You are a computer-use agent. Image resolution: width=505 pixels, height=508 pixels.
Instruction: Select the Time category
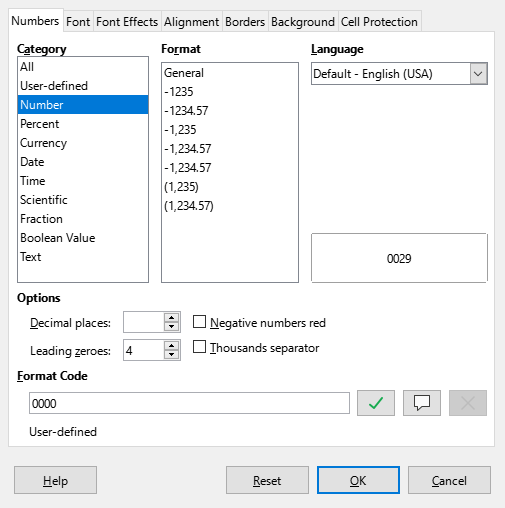click(x=83, y=181)
